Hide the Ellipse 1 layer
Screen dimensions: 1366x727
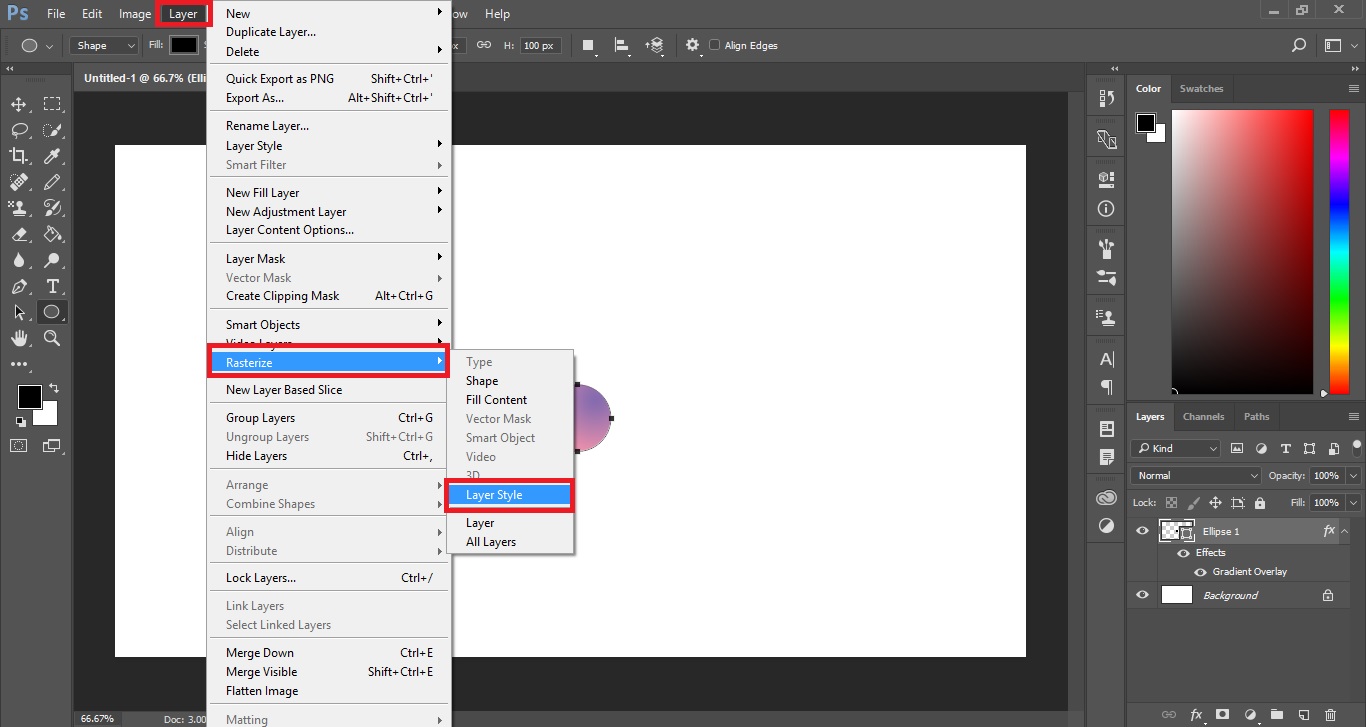coord(1142,531)
